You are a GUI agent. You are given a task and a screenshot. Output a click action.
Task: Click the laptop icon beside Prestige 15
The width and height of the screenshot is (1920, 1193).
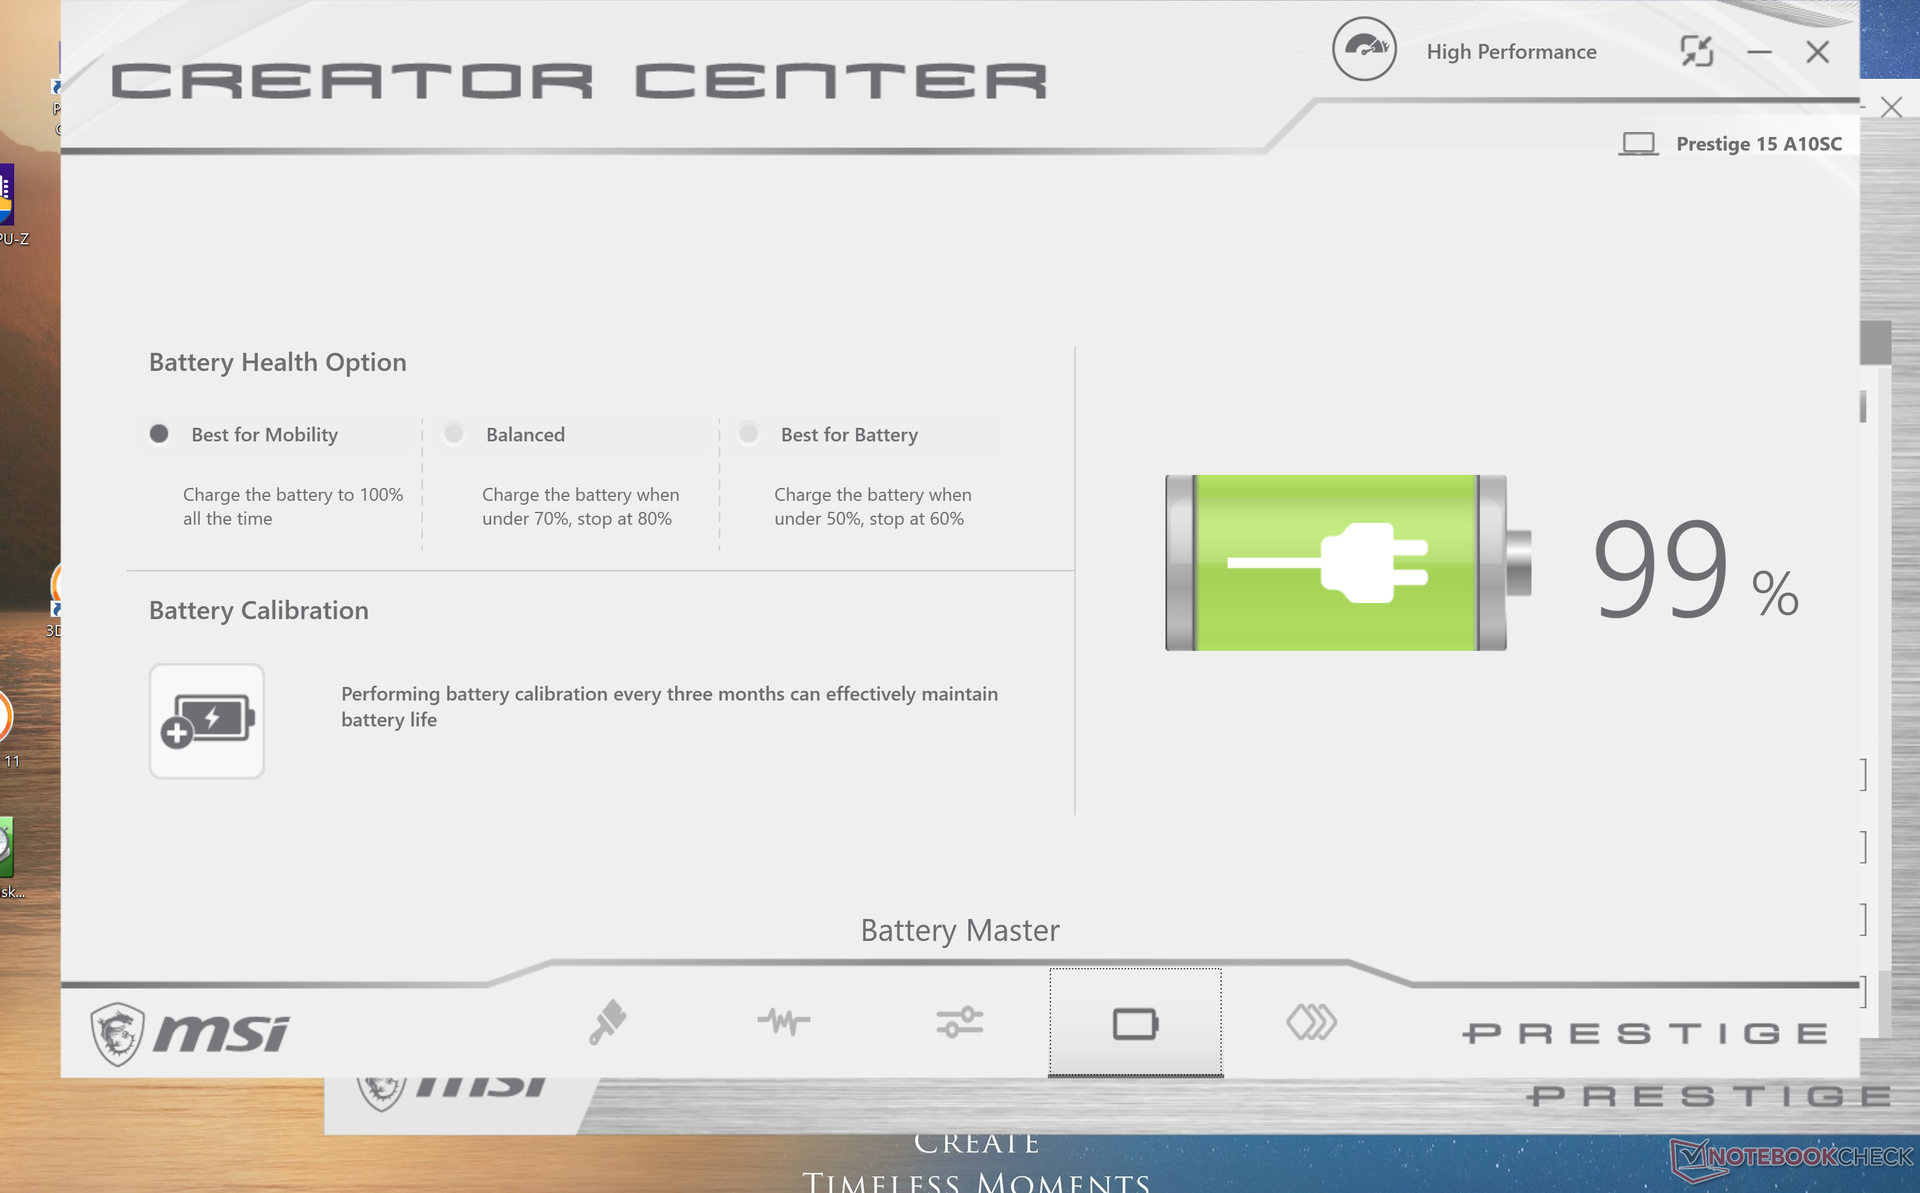(x=1638, y=144)
